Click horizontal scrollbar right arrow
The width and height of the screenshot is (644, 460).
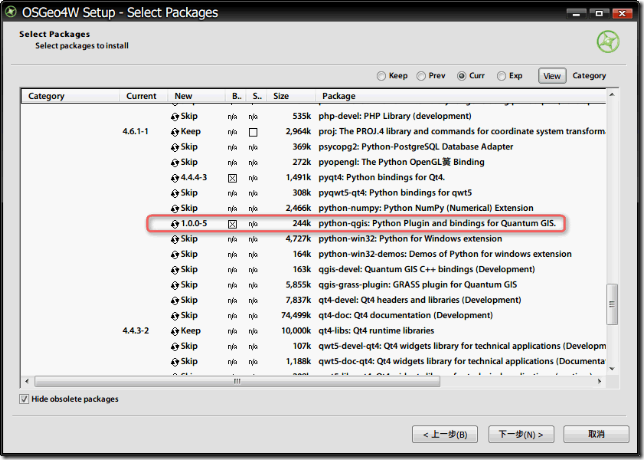point(599,382)
